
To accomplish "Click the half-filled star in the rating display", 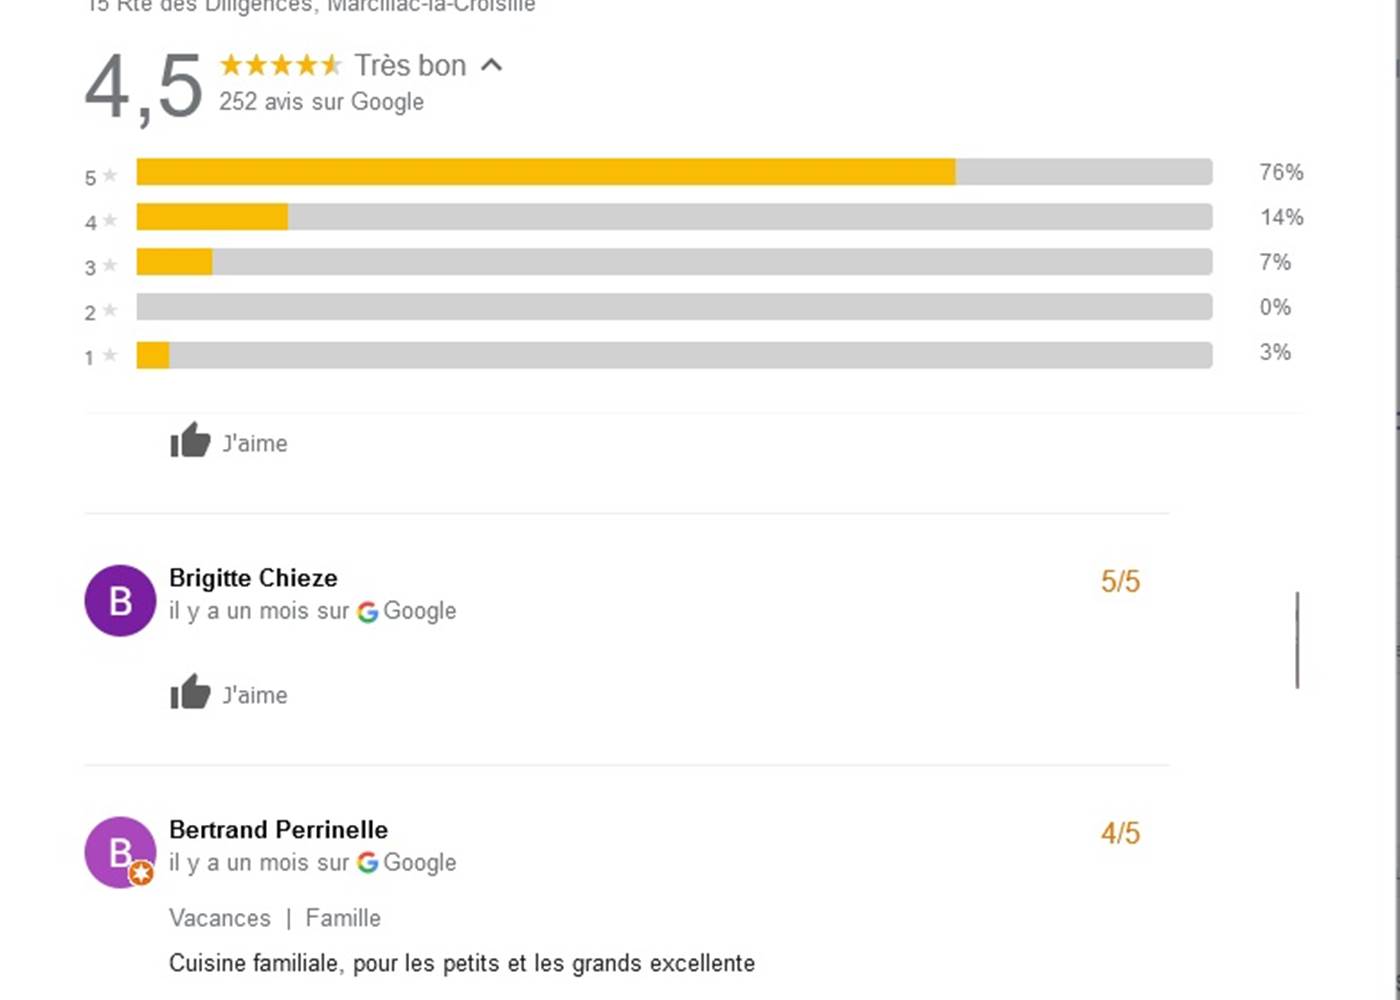I will [x=330, y=64].
